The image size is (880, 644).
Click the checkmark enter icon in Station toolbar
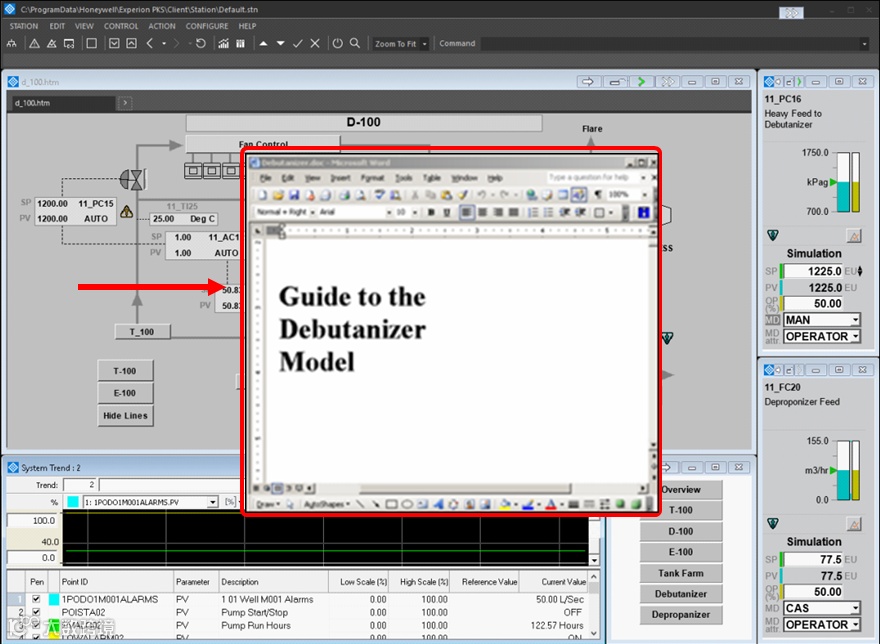[x=298, y=43]
